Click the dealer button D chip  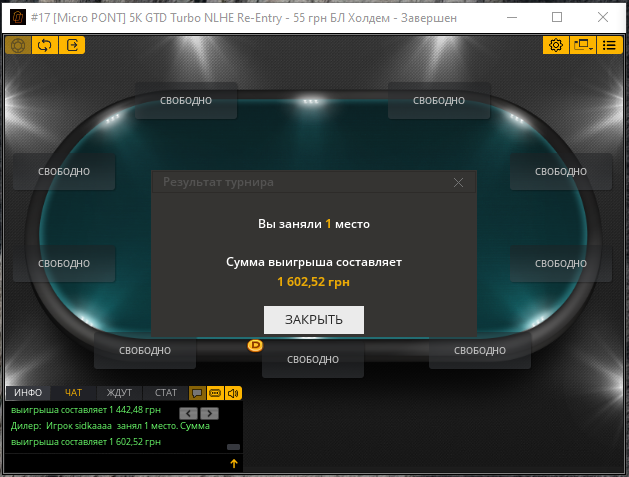click(x=255, y=345)
